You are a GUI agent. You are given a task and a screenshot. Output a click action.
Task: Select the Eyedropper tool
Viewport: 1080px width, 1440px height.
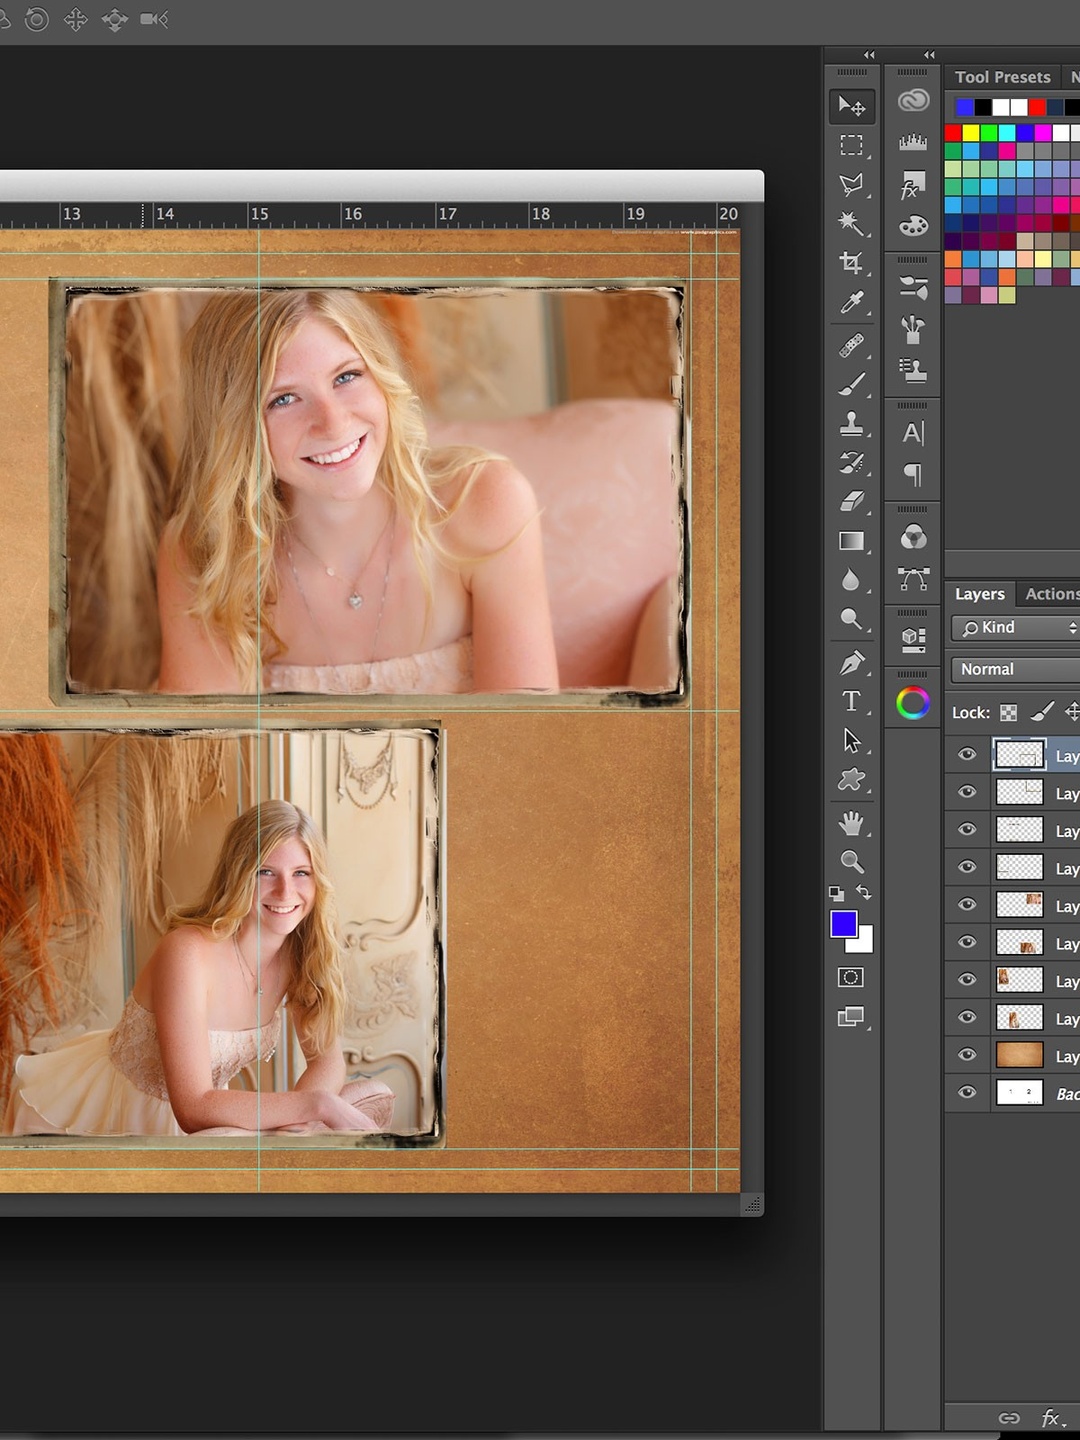852,303
